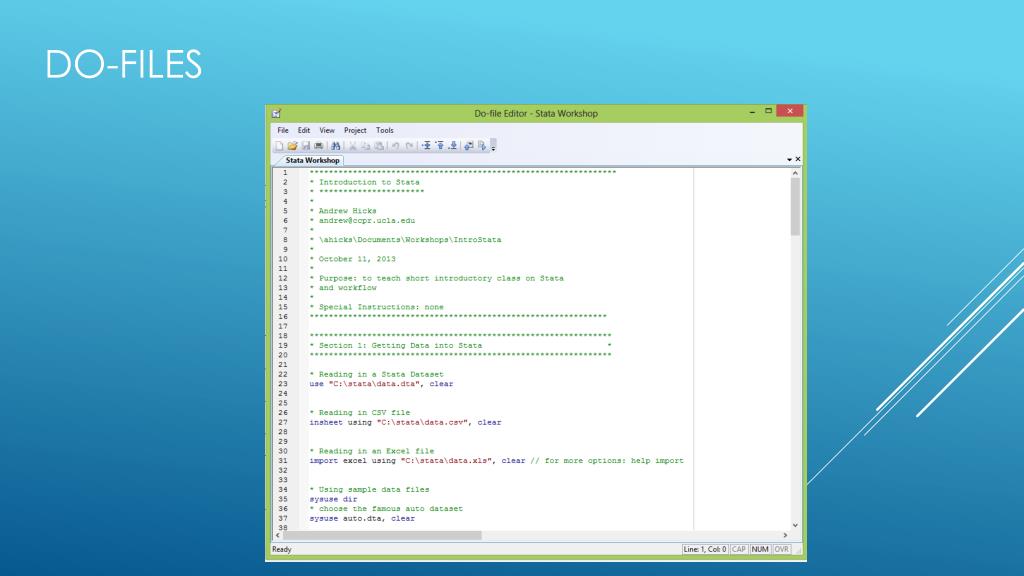1024x576 pixels.
Task: Click the '* Purpose: to teach short' line
Action: click(436, 278)
